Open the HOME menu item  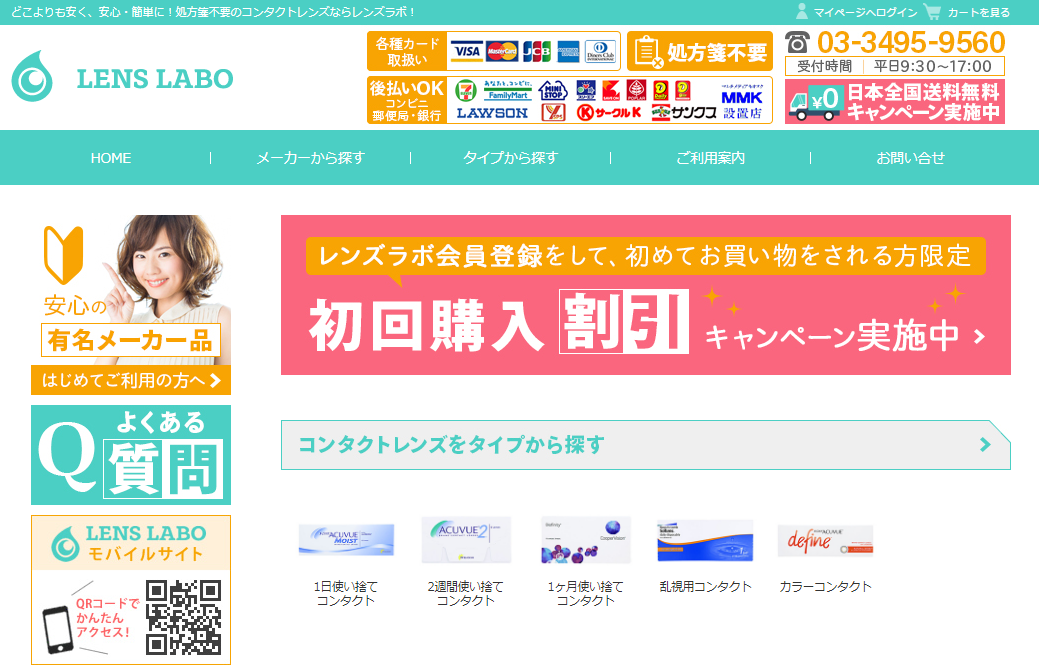pos(111,158)
